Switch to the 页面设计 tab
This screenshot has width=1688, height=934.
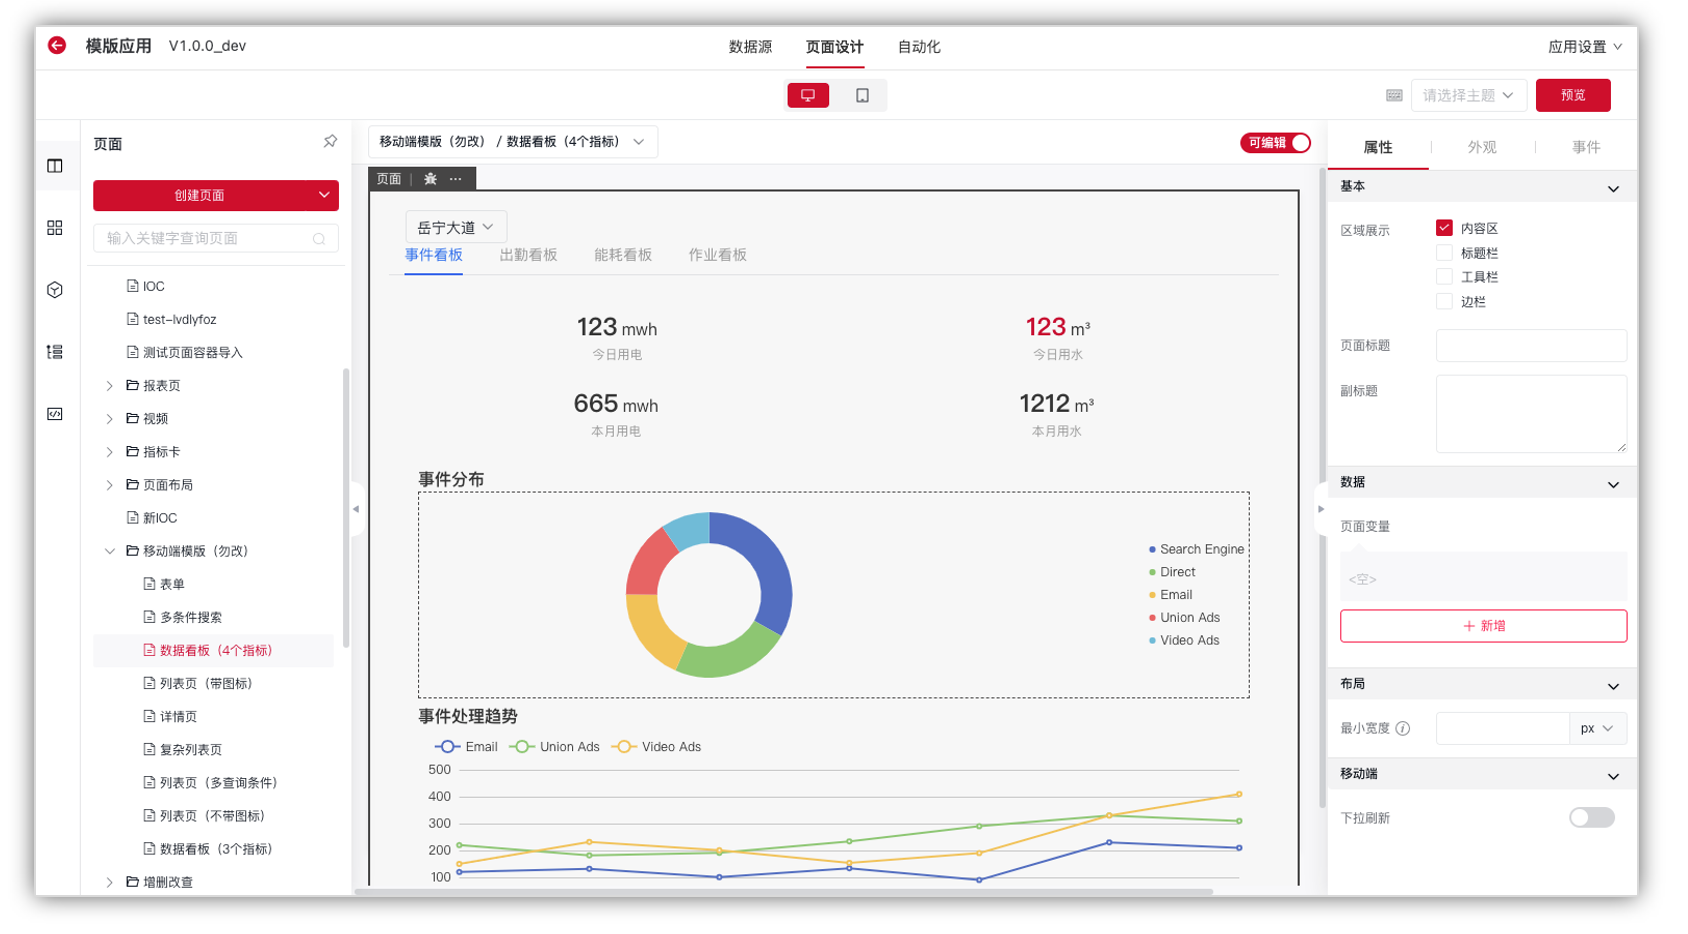coord(834,47)
